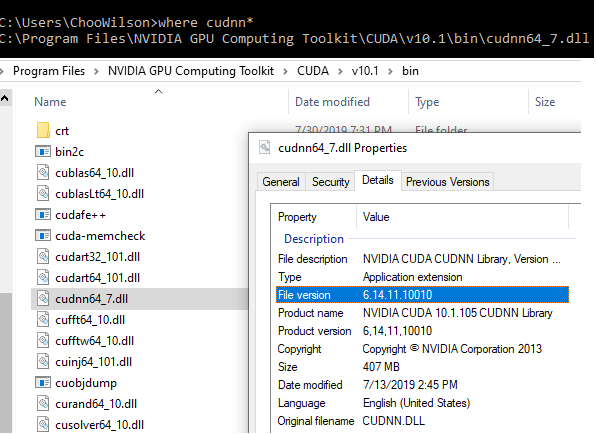The height and width of the screenshot is (434, 596).
Task: Click the bin breadcrumb segment
Action: [x=410, y=71]
